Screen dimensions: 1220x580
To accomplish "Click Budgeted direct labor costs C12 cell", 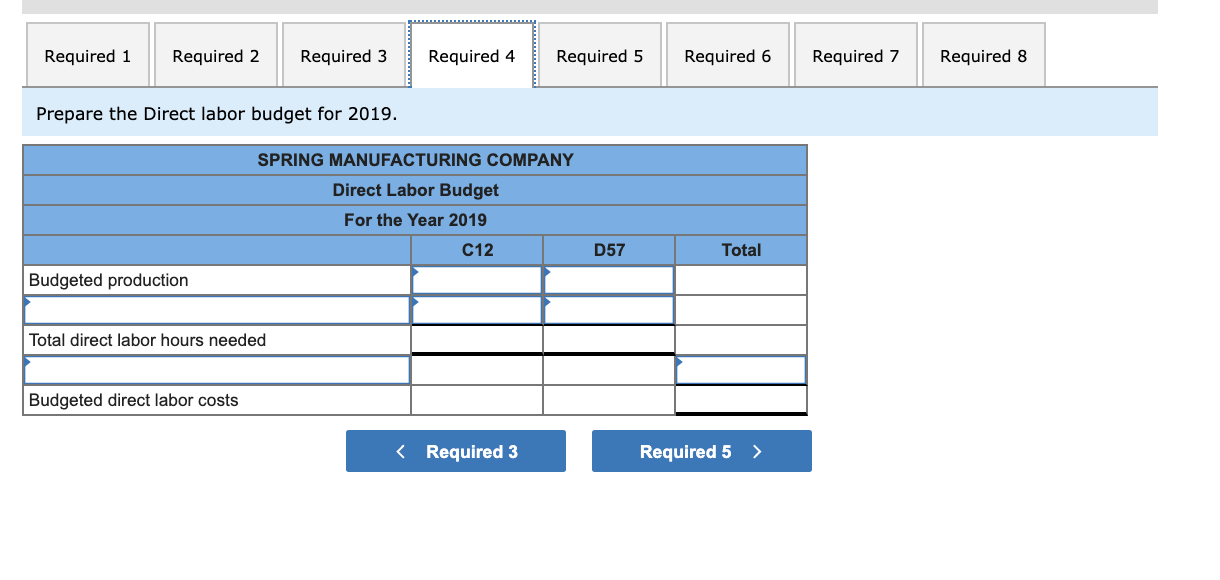I will (x=477, y=400).
